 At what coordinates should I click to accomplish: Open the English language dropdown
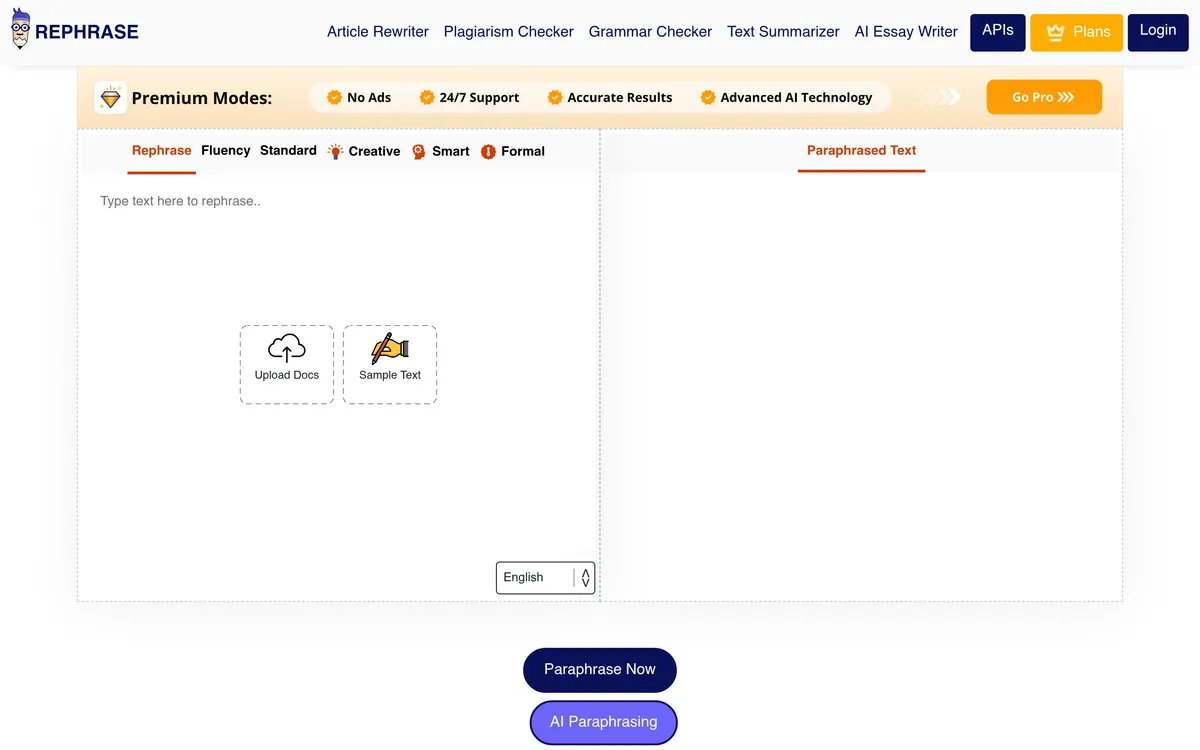click(x=536, y=577)
